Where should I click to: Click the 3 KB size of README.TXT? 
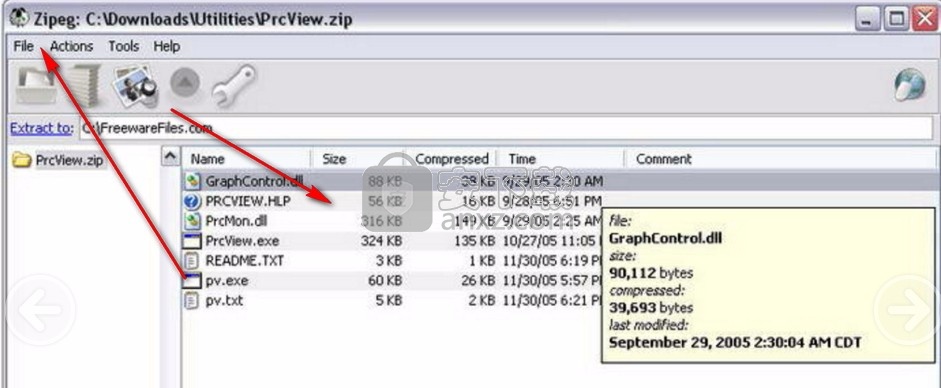click(x=388, y=260)
